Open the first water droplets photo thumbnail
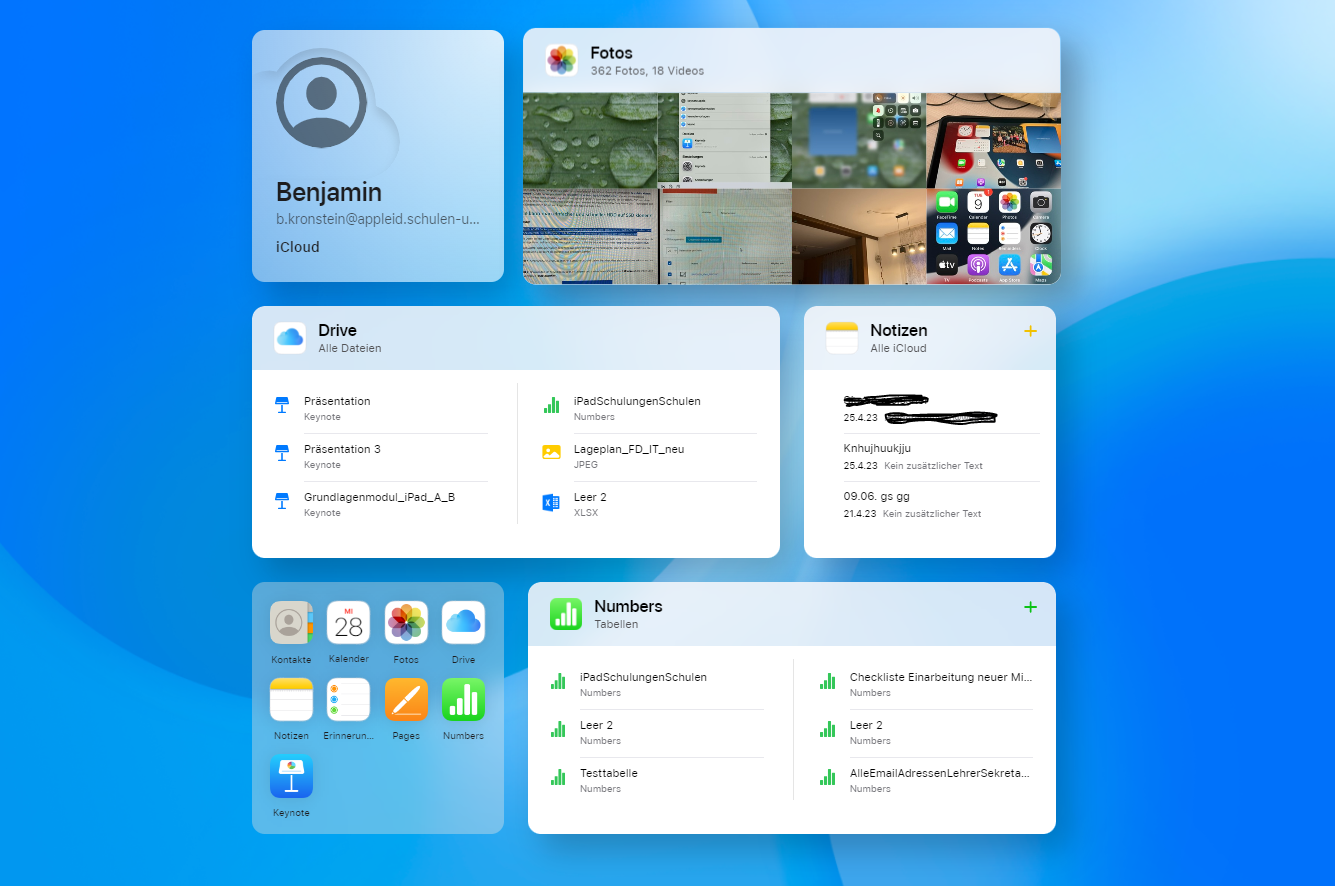Viewport: 1335px width, 886px height. pos(590,140)
